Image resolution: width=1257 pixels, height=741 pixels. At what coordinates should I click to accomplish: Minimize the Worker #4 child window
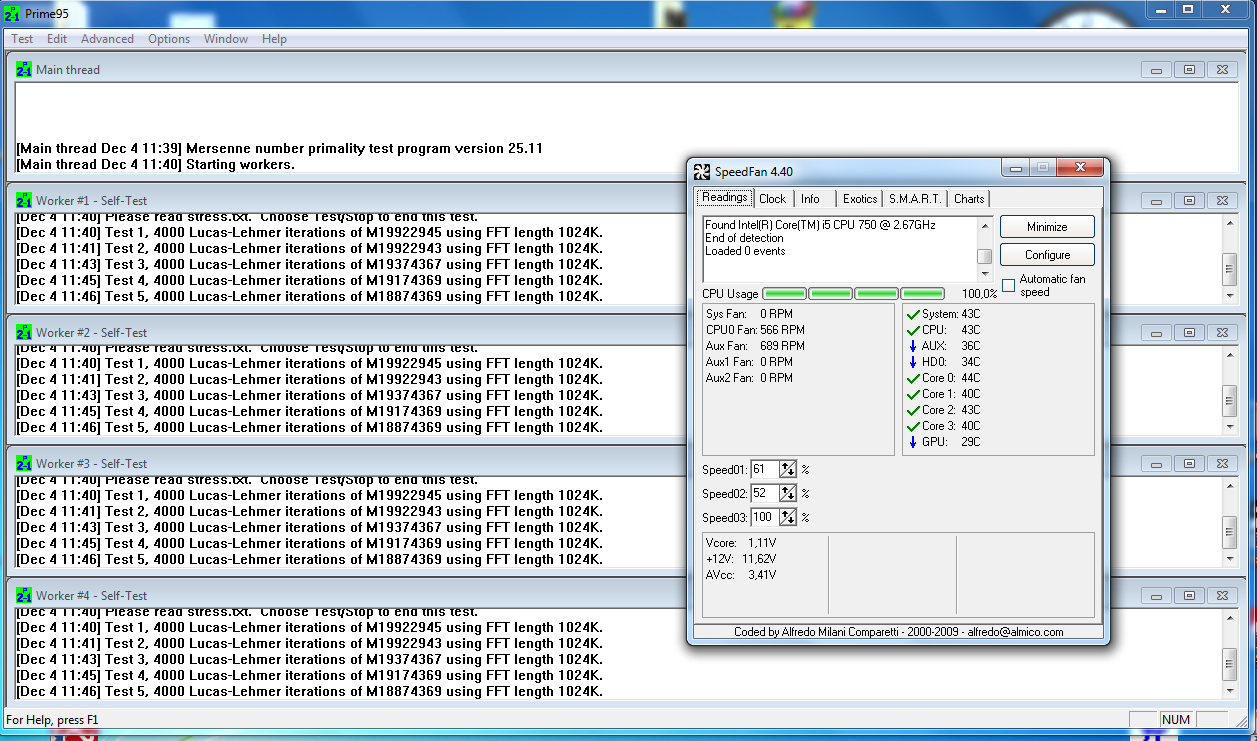point(1157,596)
